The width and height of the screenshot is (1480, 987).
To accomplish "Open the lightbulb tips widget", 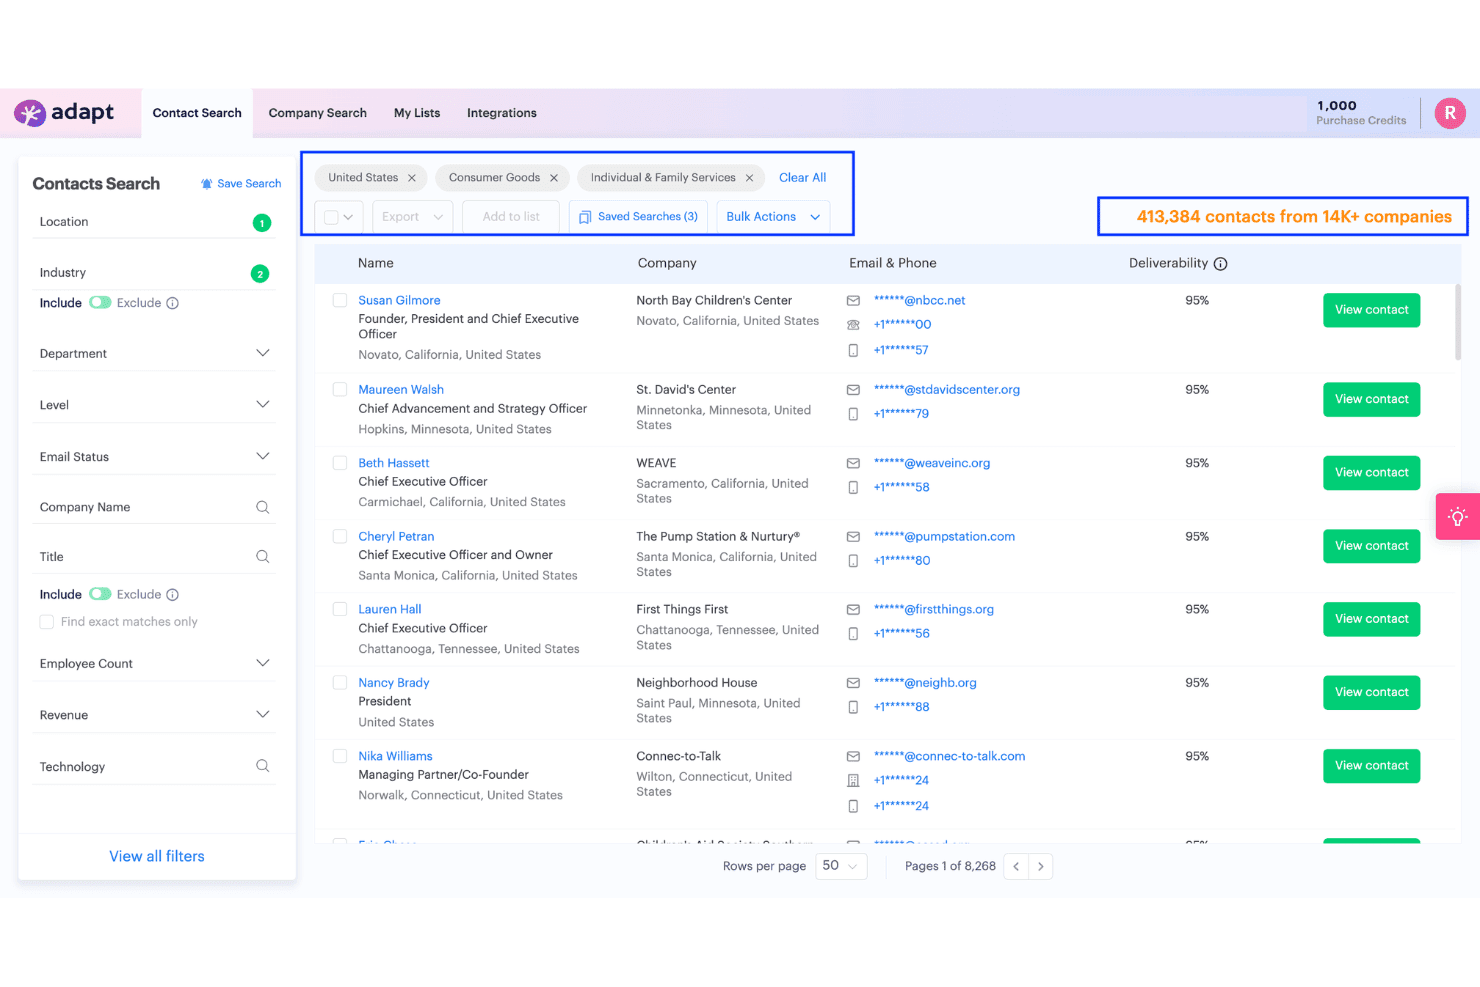I will [x=1458, y=516].
